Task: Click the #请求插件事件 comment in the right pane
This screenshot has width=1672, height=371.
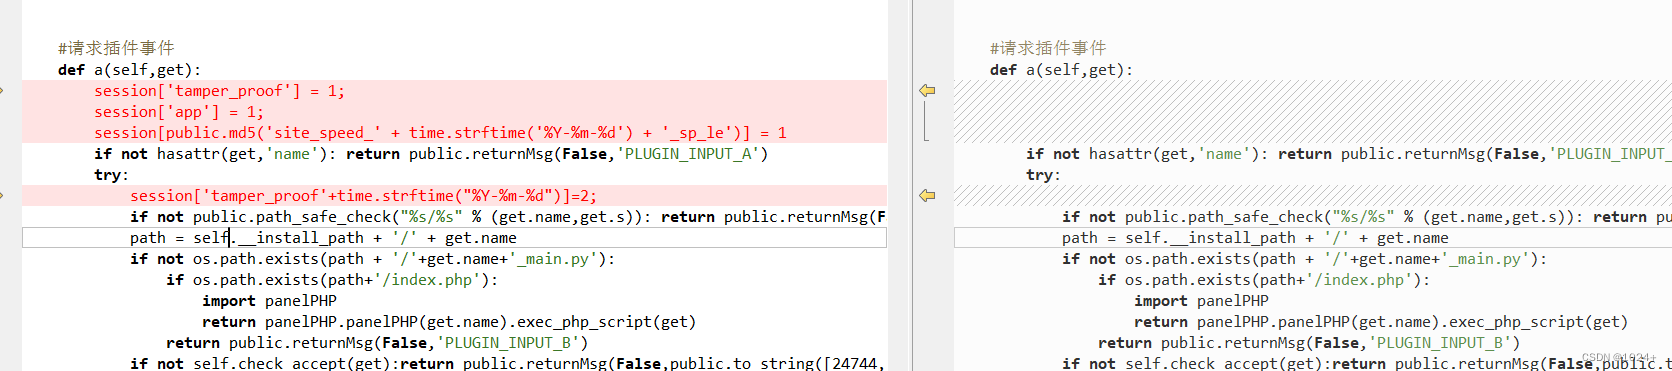Action: [1048, 48]
